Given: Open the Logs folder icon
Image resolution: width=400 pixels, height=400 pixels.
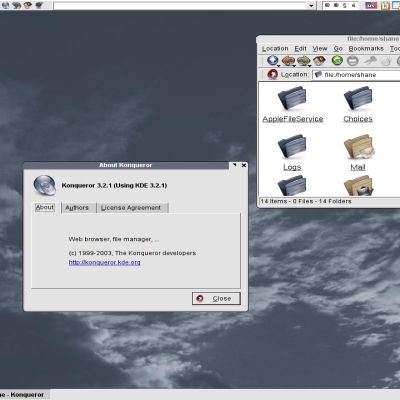Looking at the screenshot, I should (292, 146).
